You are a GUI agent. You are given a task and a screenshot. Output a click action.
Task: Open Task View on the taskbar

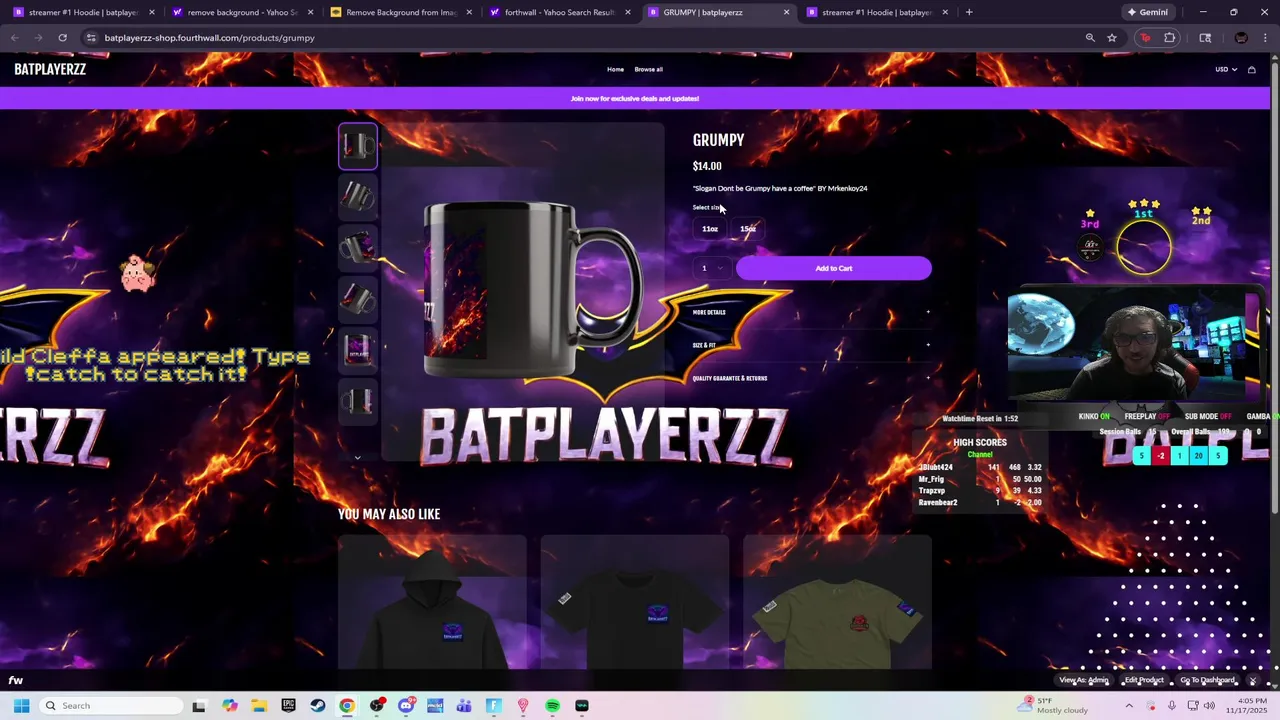click(x=199, y=706)
